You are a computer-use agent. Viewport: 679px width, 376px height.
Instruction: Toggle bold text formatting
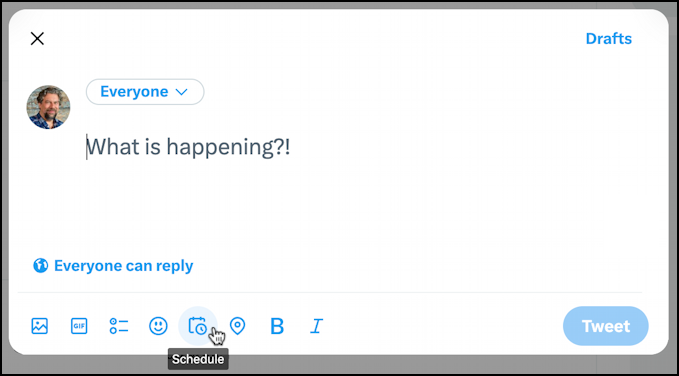pyautogui.click(x=277, y=326)
